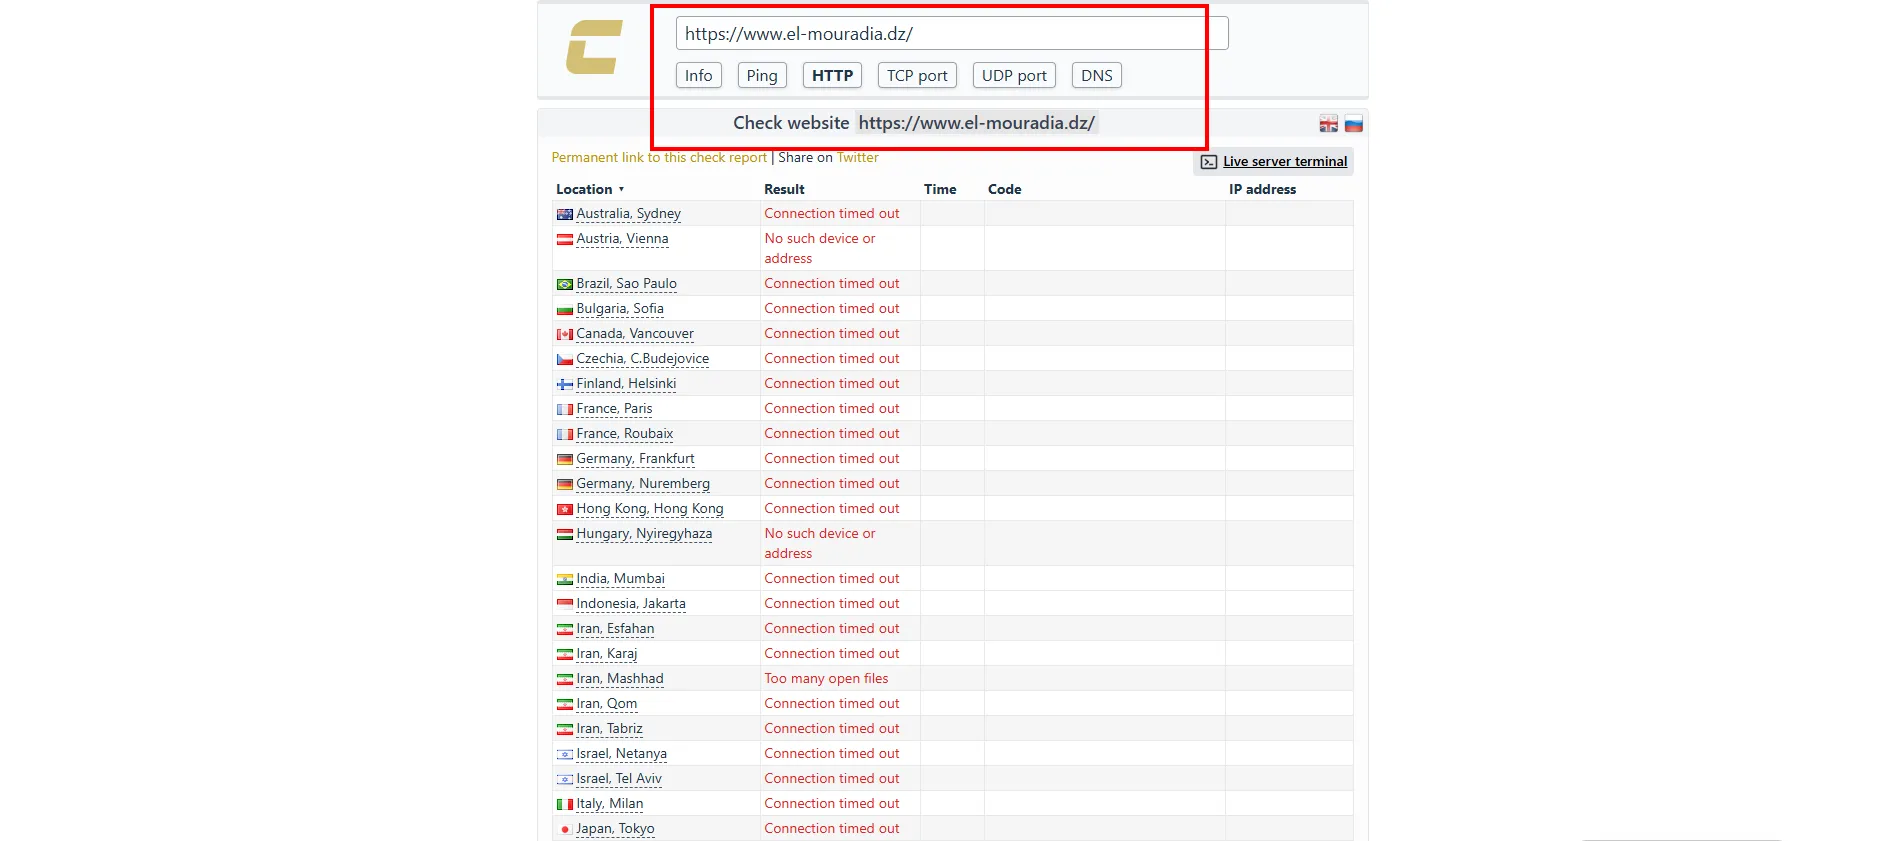The image size is (1879, 841).
Task: Click the Italy flag icon
Action: [x=565, y=804]
